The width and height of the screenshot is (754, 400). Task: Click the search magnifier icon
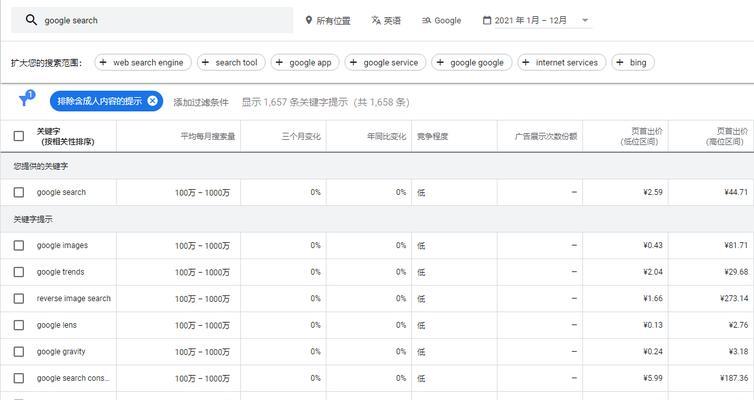click(x=31, y=20)
